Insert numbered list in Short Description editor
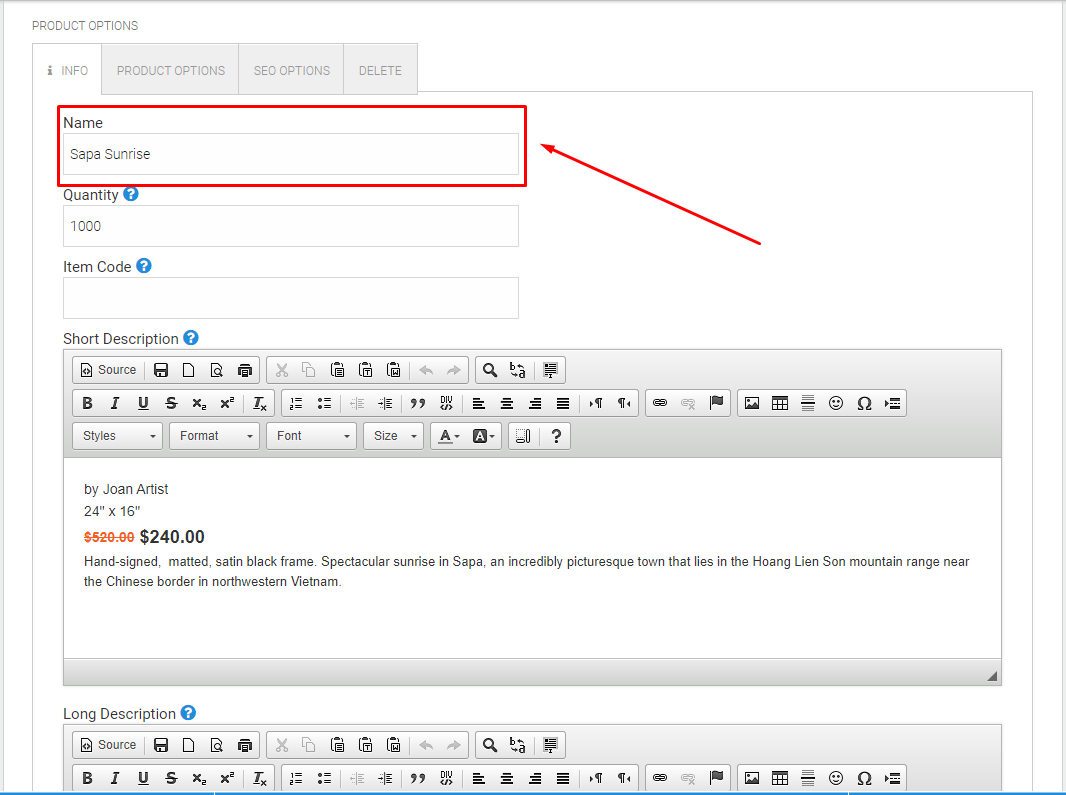This screenshot has width=1066, height=795. (296, 403)
